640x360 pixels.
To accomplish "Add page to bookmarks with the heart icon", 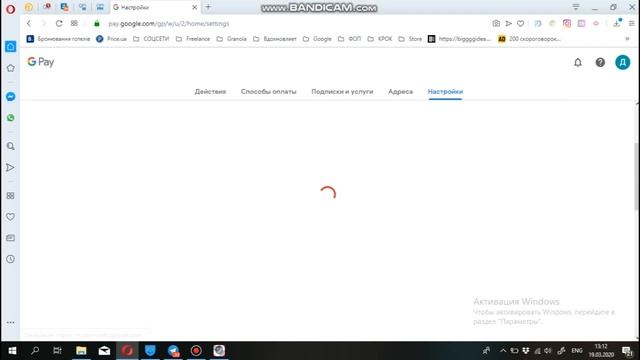I will (x=520, y=24).
